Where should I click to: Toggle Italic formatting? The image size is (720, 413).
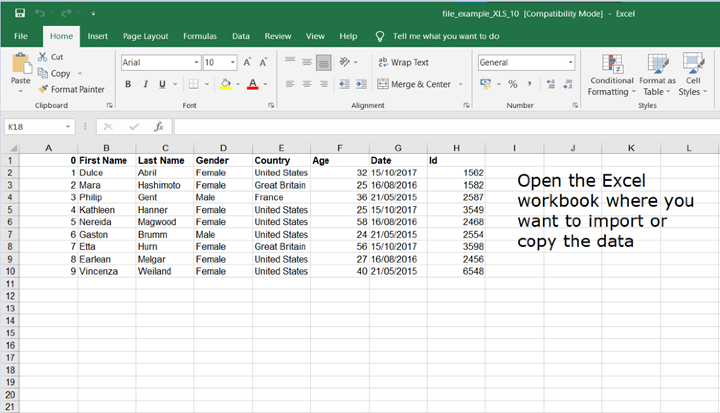(147, 84)
